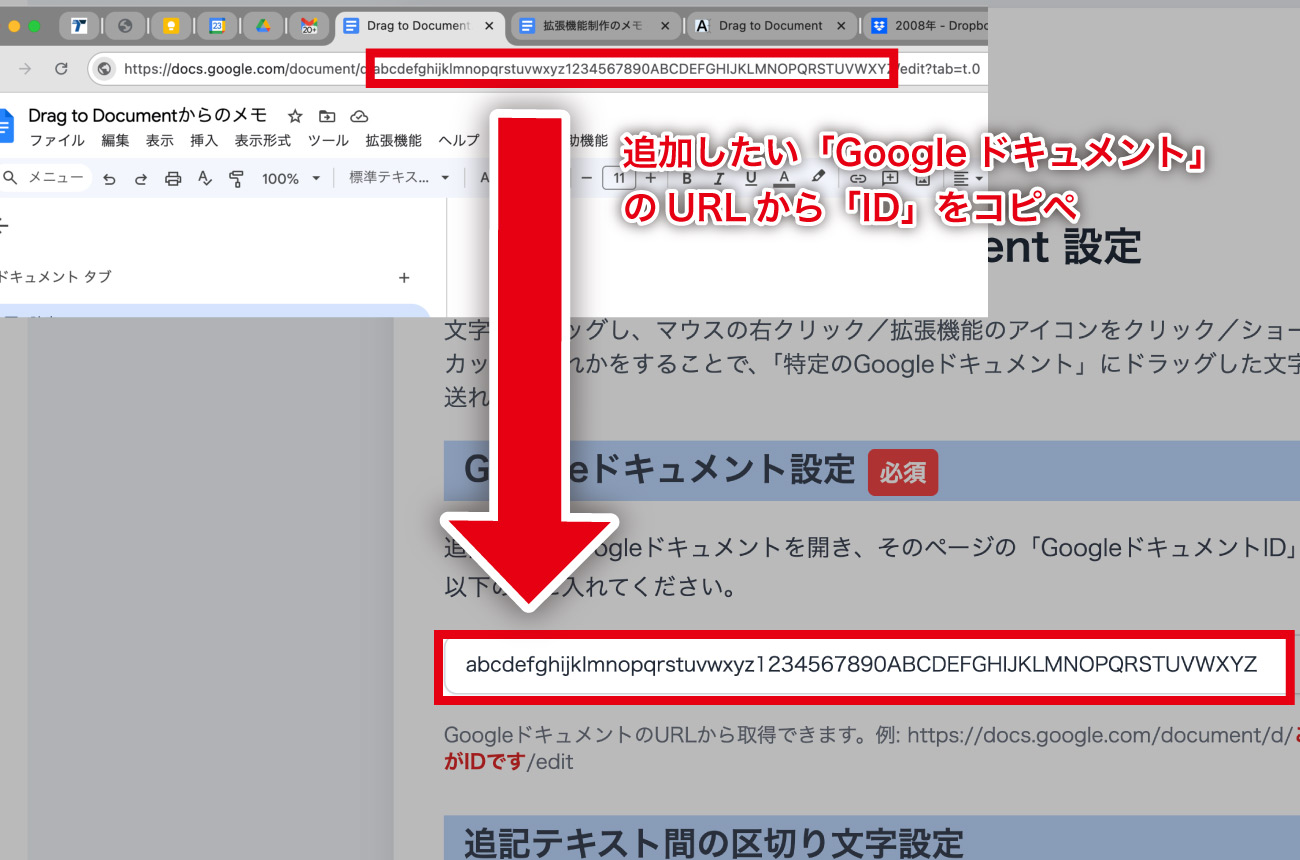Add a new document tab with plus
Image resolution: width=1300 pixels, height=860 pixels.
click(x=404, y=277)
